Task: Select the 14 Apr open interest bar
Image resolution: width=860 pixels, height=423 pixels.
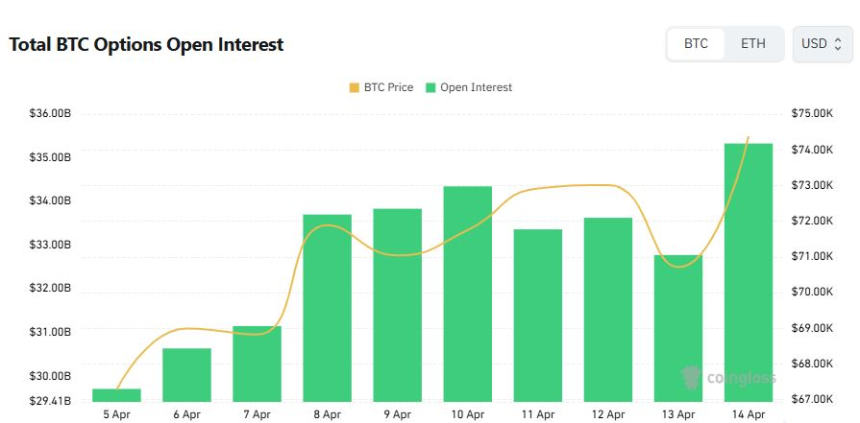Action: (x=748, y=272)
